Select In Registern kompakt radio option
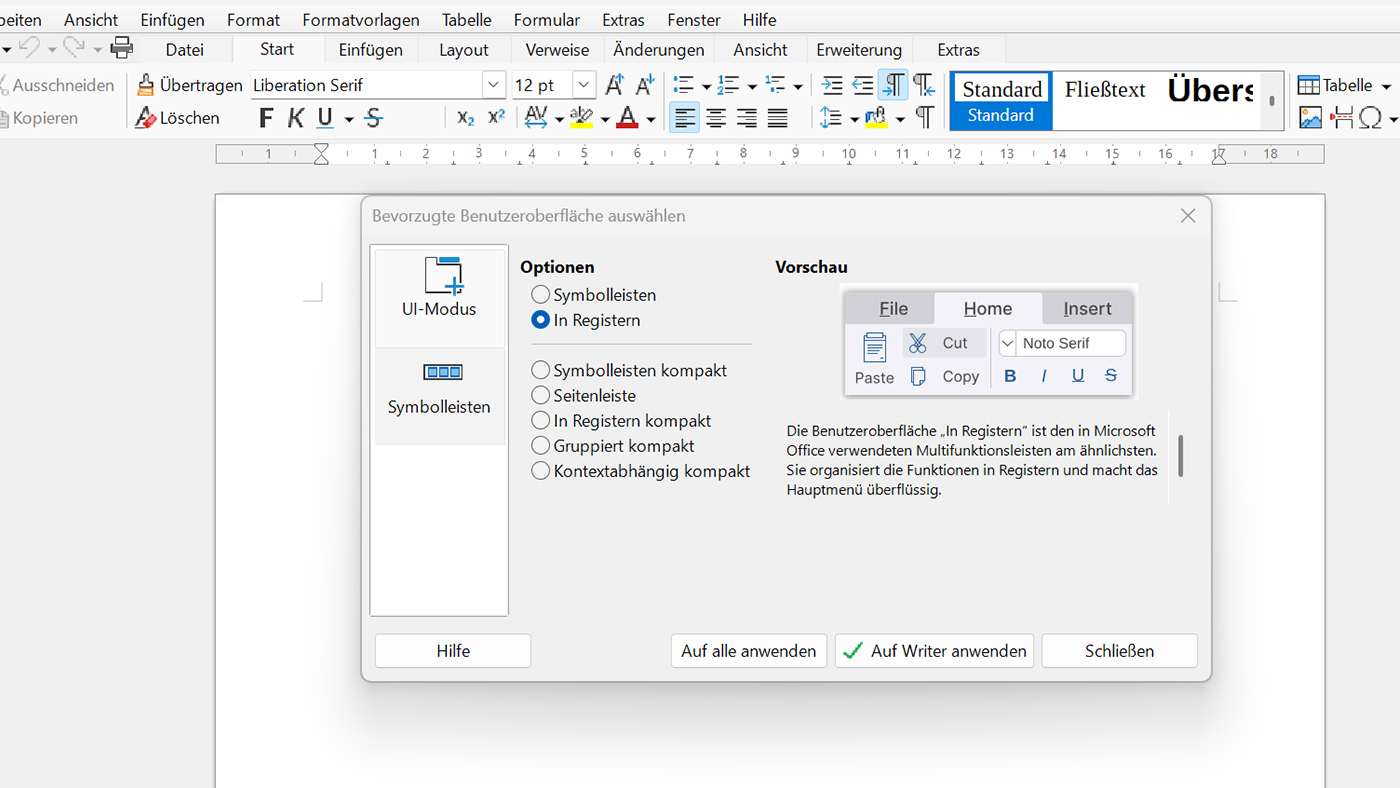The width and height of the screenshot is (1400, 788). tap(622, 421)
